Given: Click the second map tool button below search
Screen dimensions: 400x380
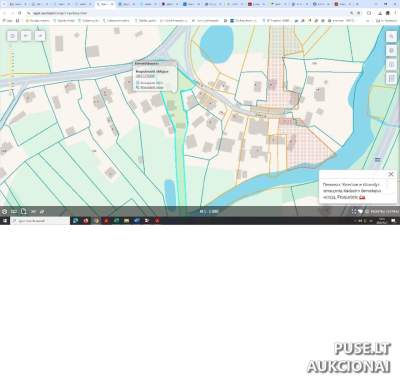Looking at the screenshot, I should tap(391, 50).
